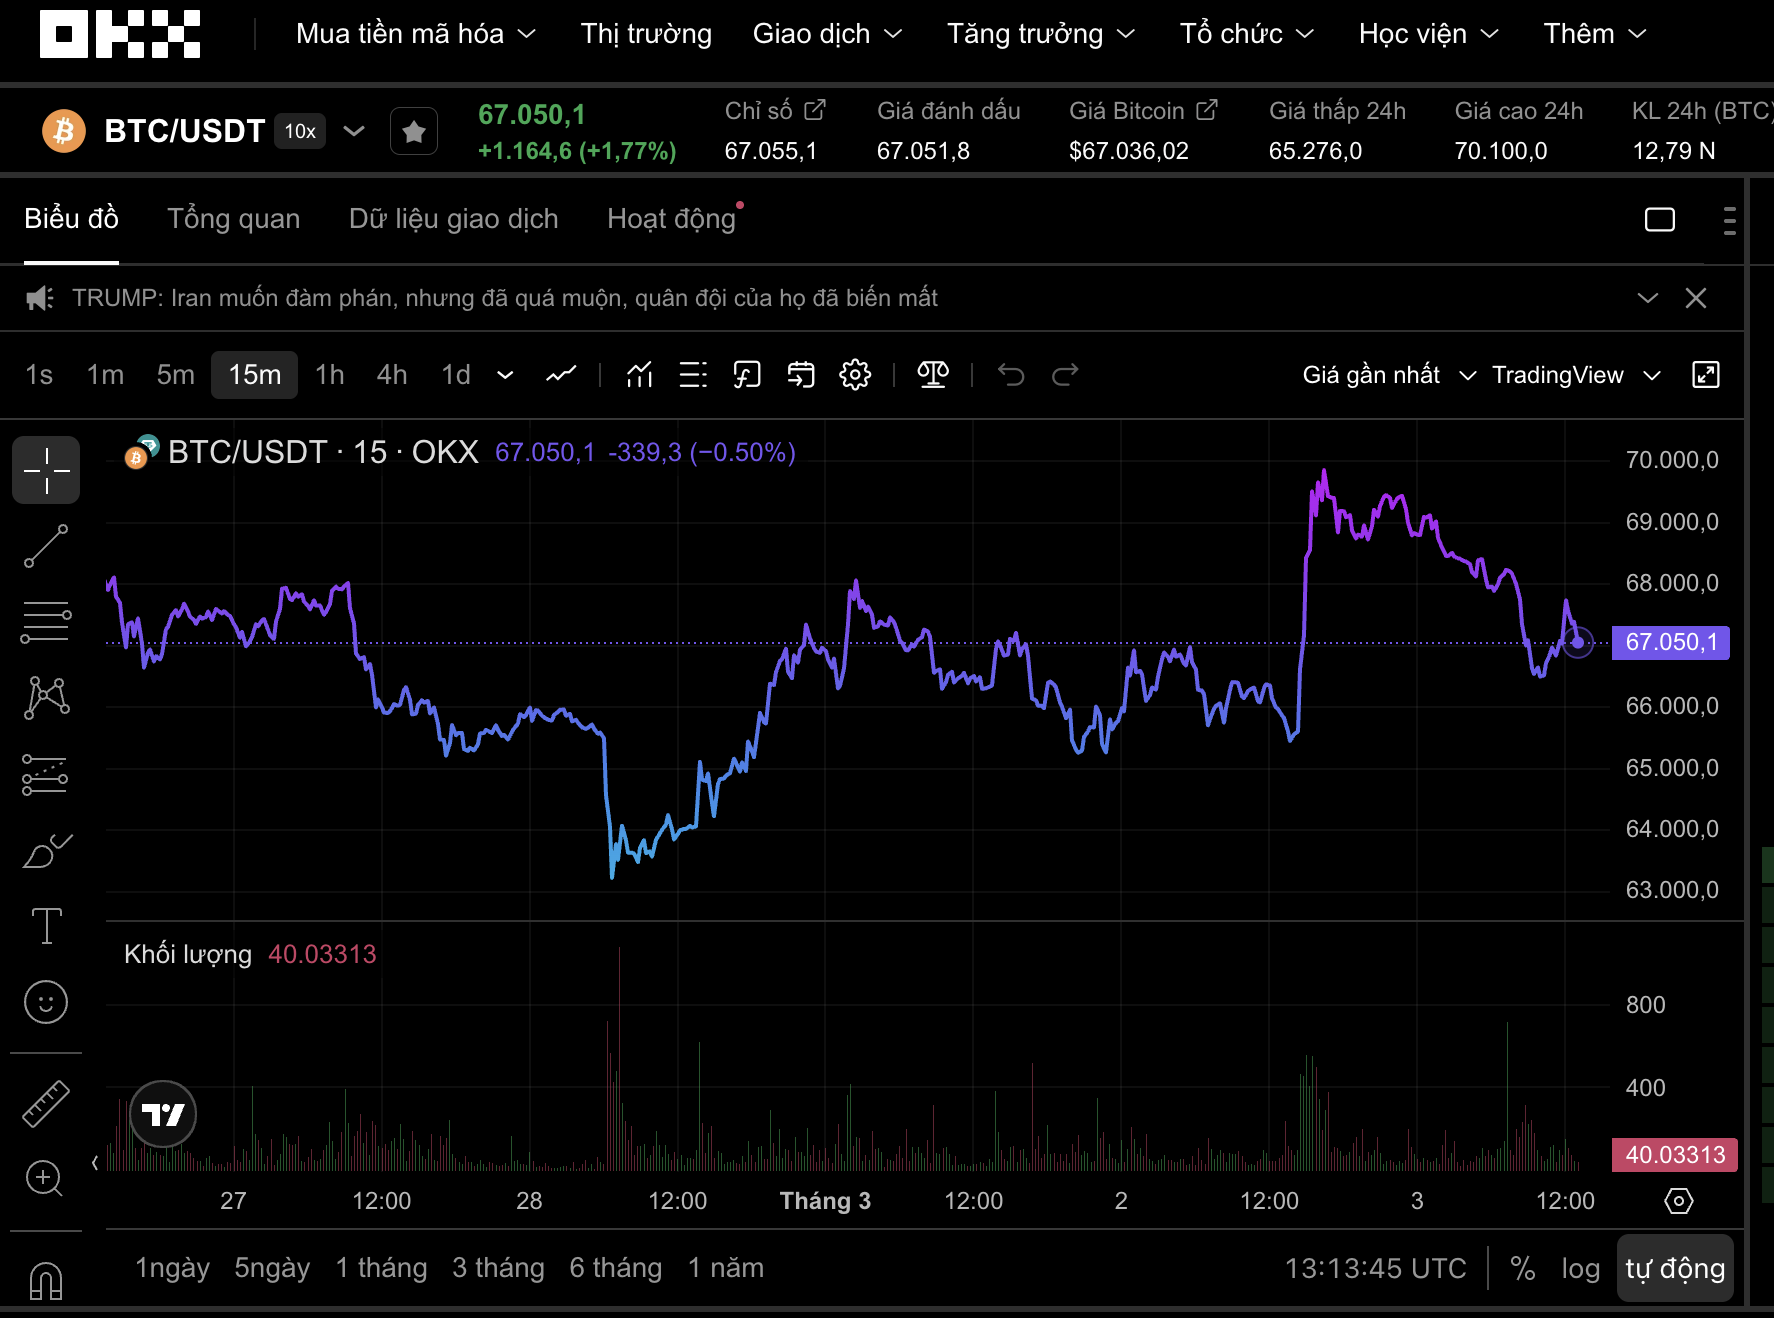
Task: Select the text annotation tool
Action: click(46, 927)
